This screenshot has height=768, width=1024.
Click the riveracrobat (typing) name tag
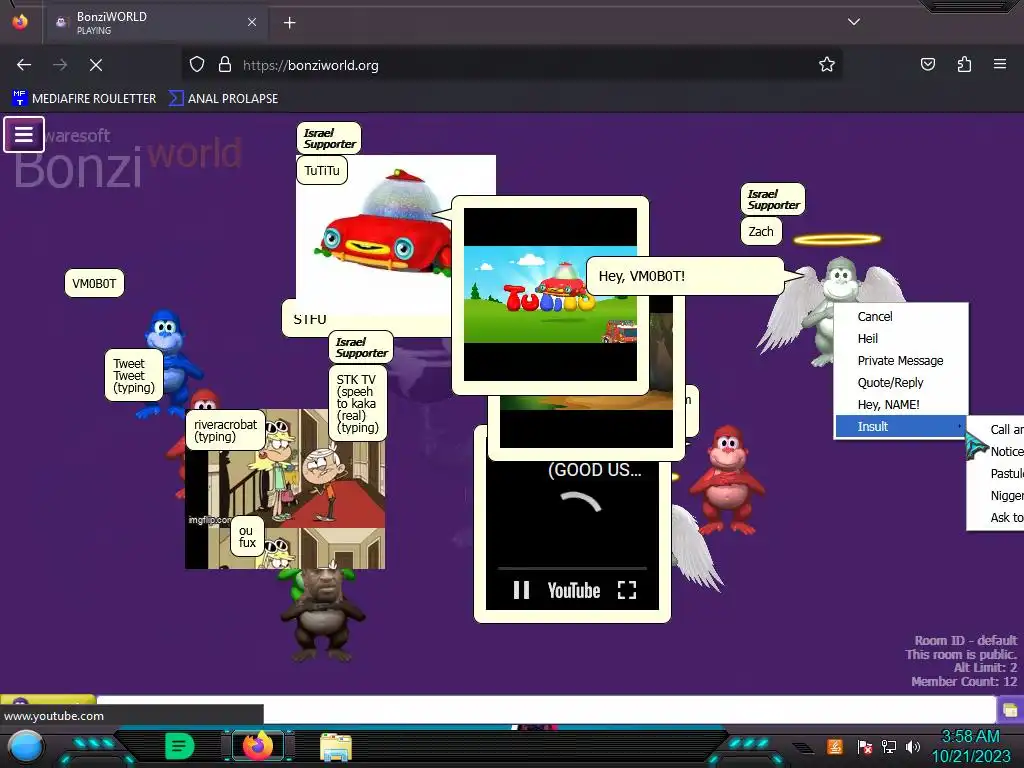click(x=225, y=430)
